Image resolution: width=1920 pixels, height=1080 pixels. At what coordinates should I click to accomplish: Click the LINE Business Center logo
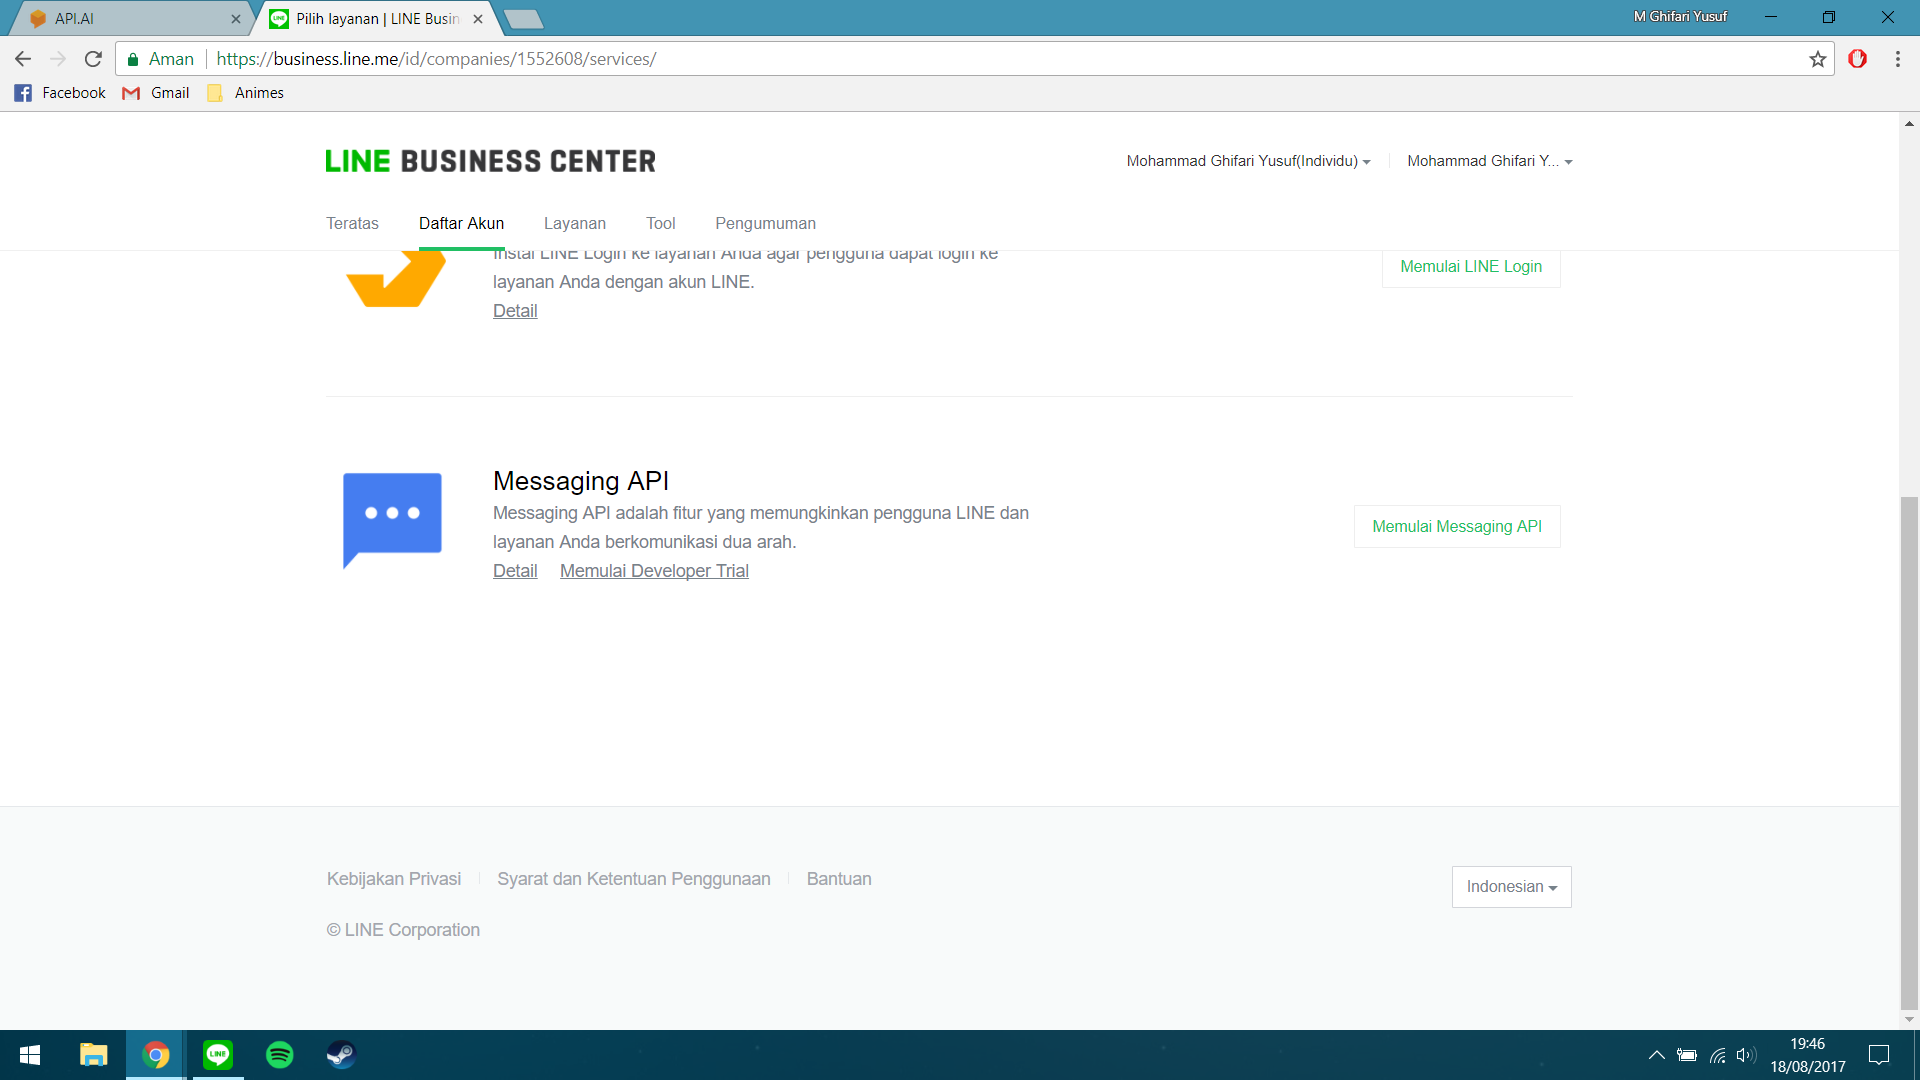pyautogui.click(x=490, y=161)
